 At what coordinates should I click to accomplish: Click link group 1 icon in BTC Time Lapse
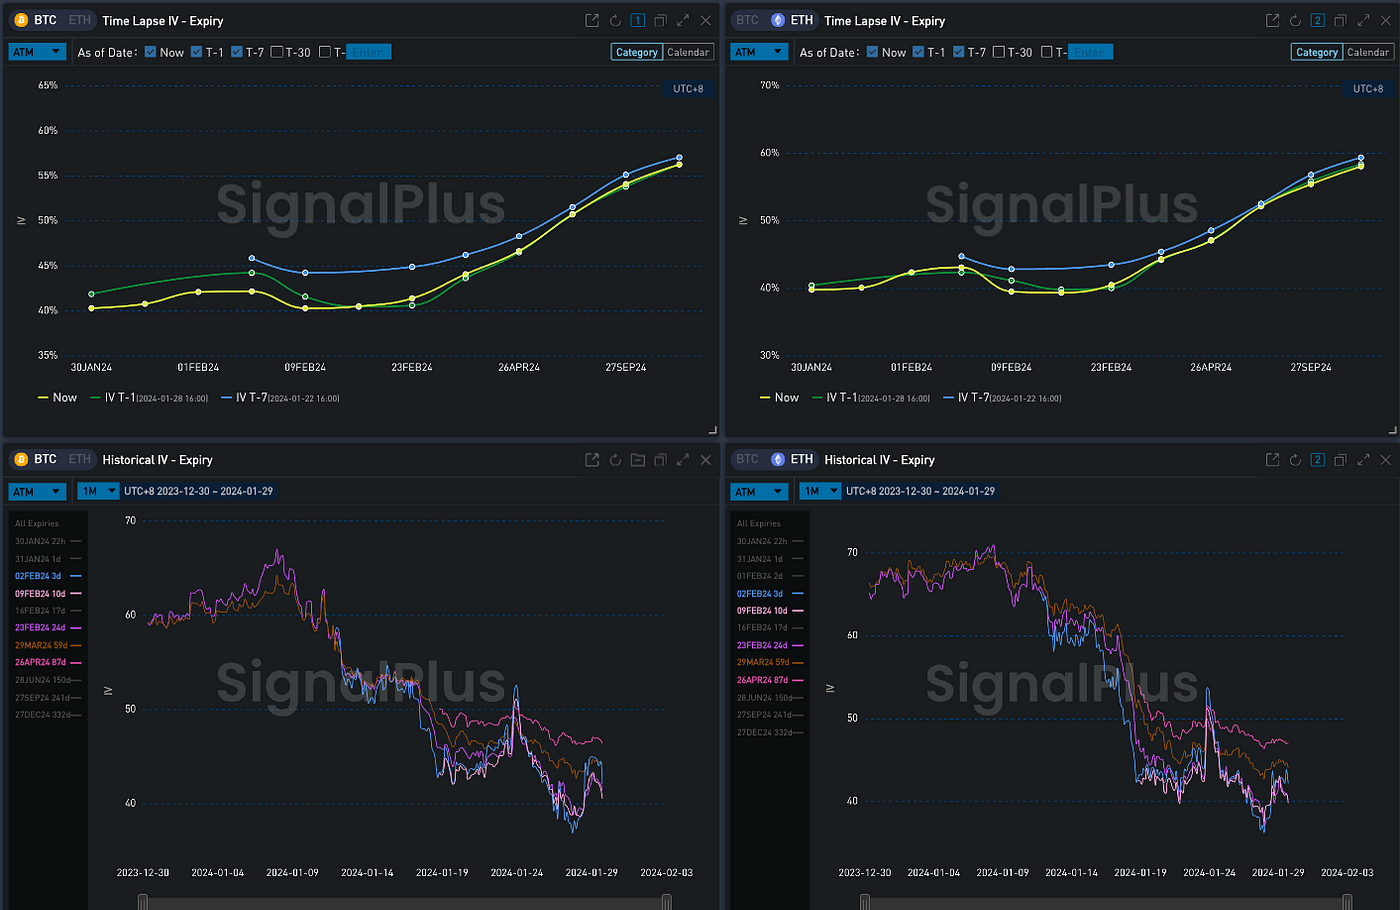[637, 21]
